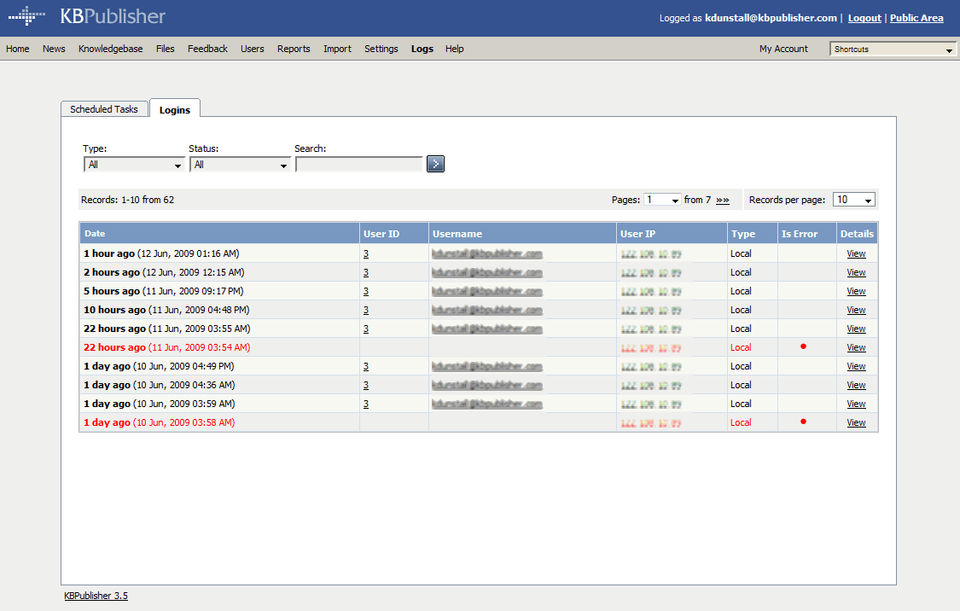The height and width of the screenshot is (611, 960).
Task: Click red error dot in 03:54 AM row
Action: tap(803, 347)
